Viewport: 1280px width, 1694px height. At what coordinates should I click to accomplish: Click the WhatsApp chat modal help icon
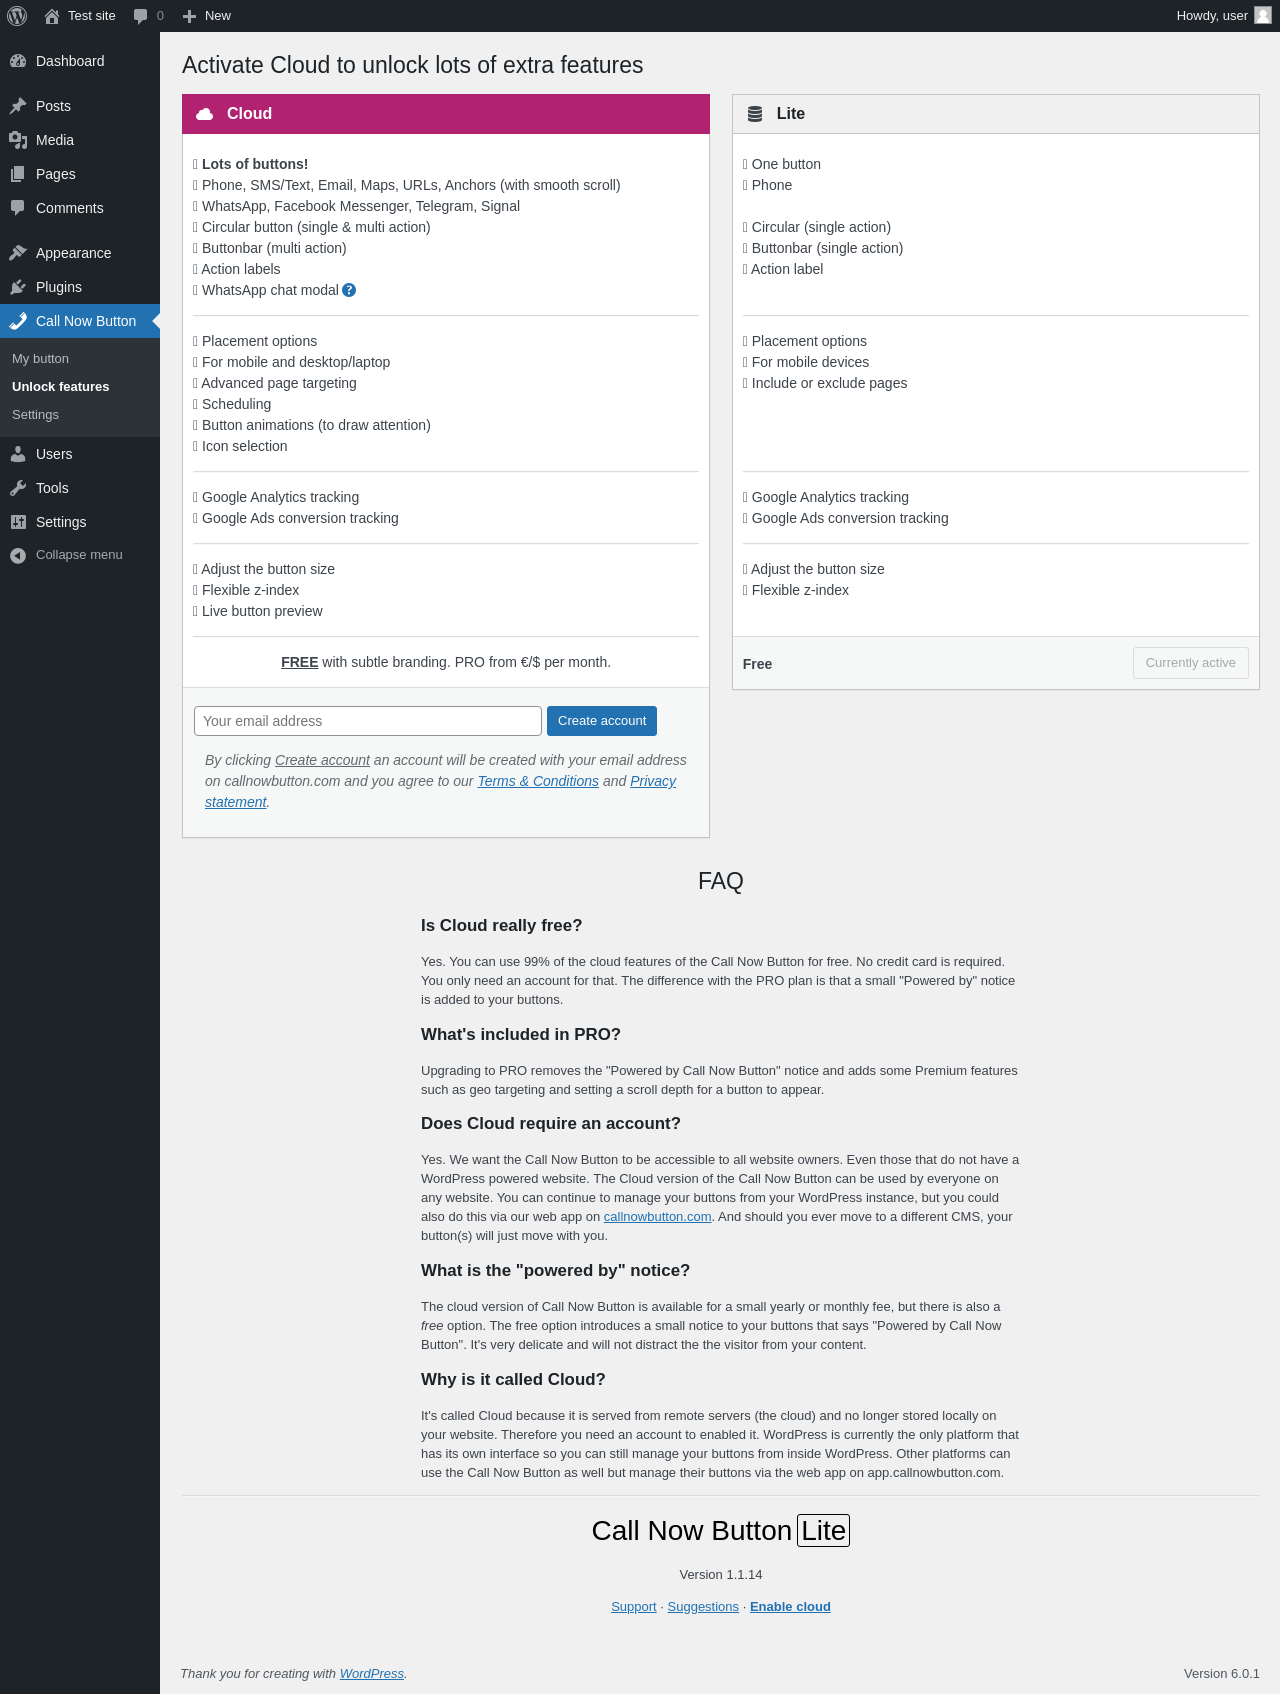pyautogui.click(x=349, y=290)
